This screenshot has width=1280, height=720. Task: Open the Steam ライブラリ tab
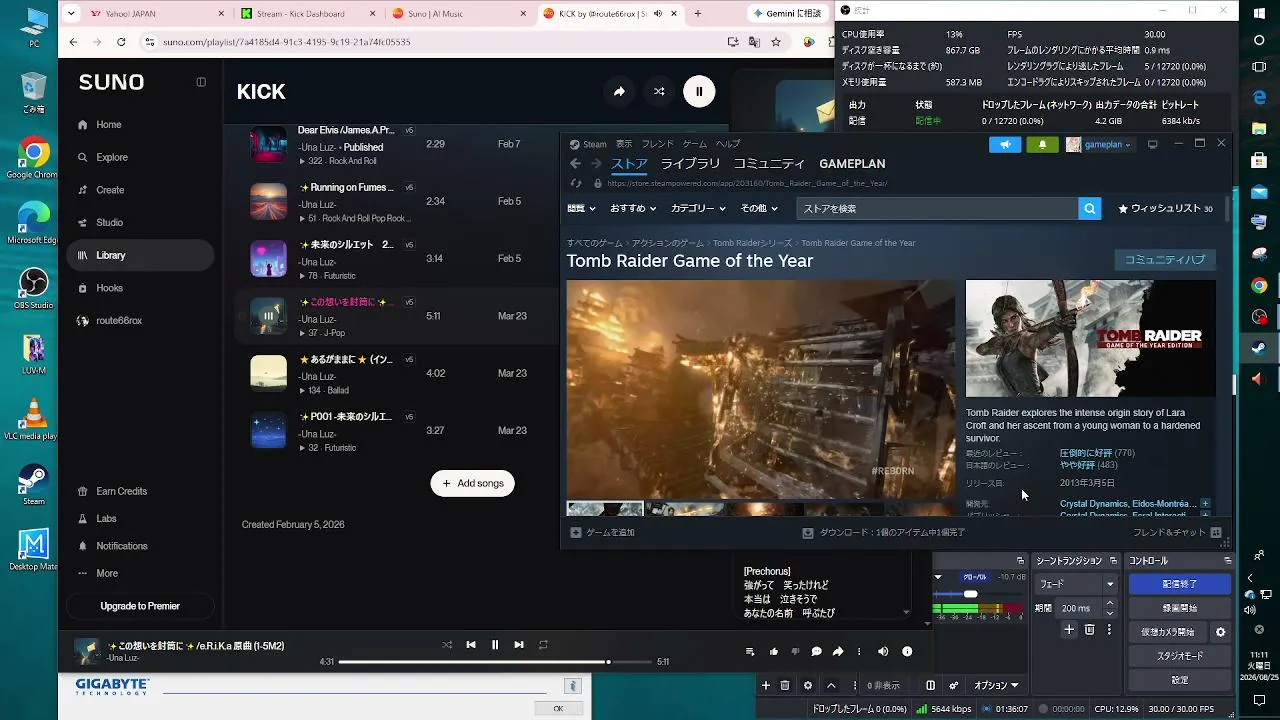[x=690, y=164]
